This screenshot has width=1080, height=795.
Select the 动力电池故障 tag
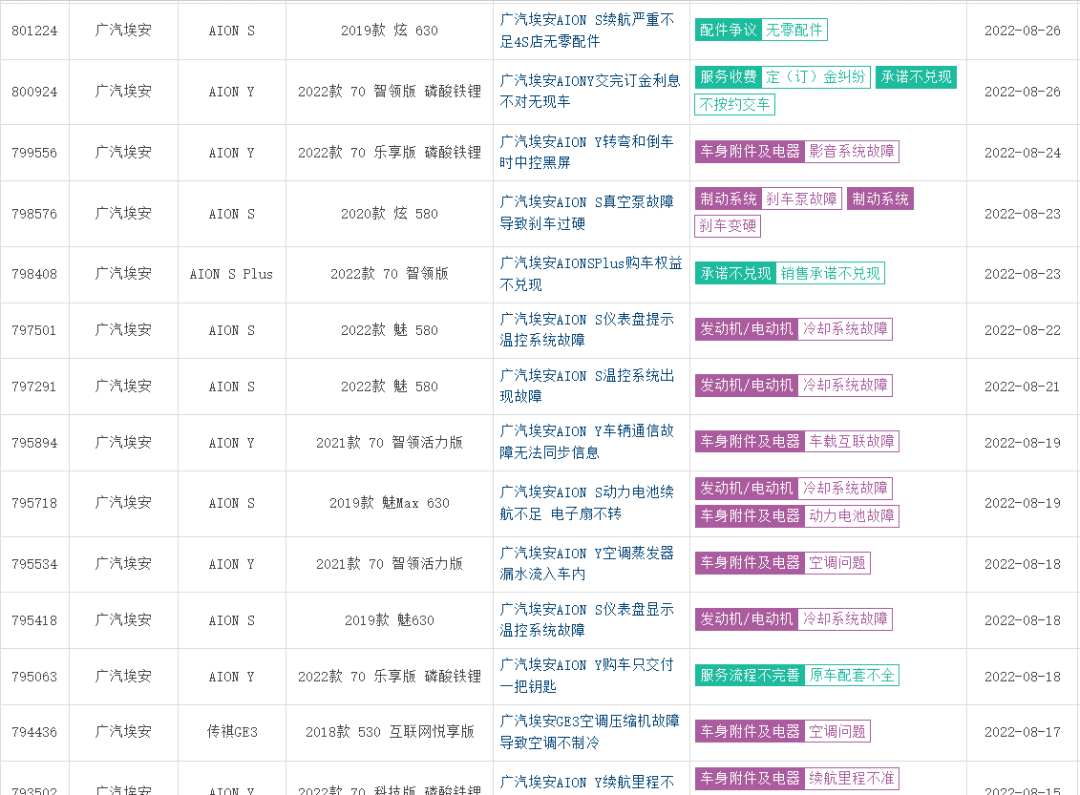(x=852, y=516)
